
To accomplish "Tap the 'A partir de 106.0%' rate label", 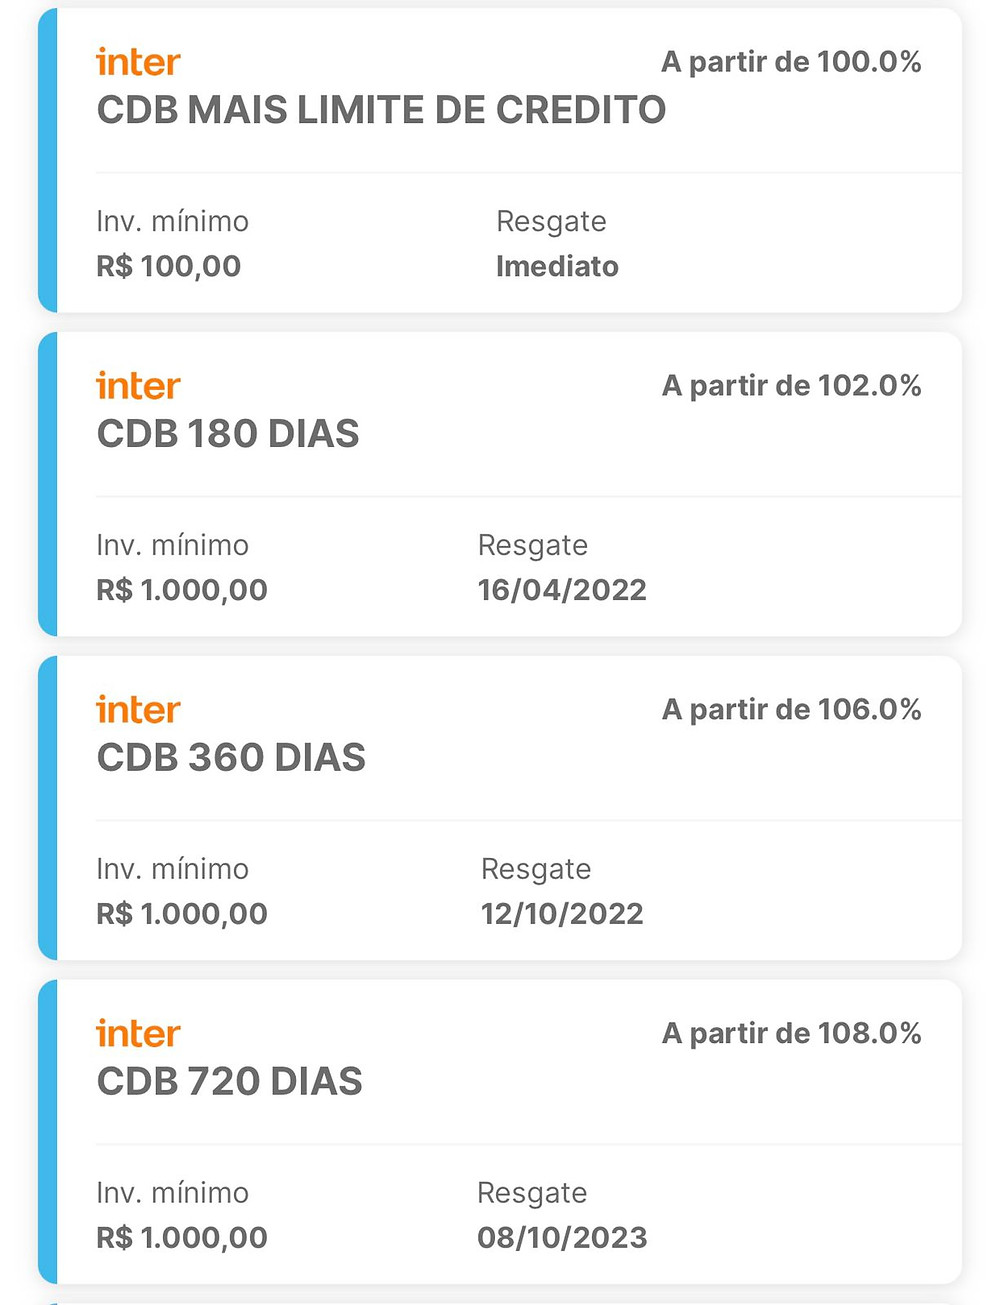I will [791, 710].
